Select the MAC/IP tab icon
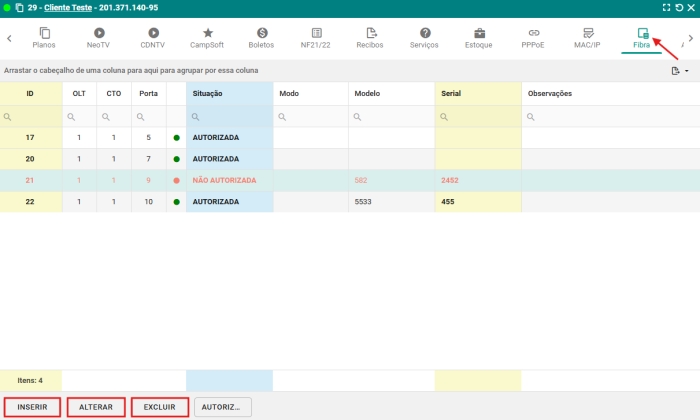The image size is (700, 420). click(x=588, y=33)
